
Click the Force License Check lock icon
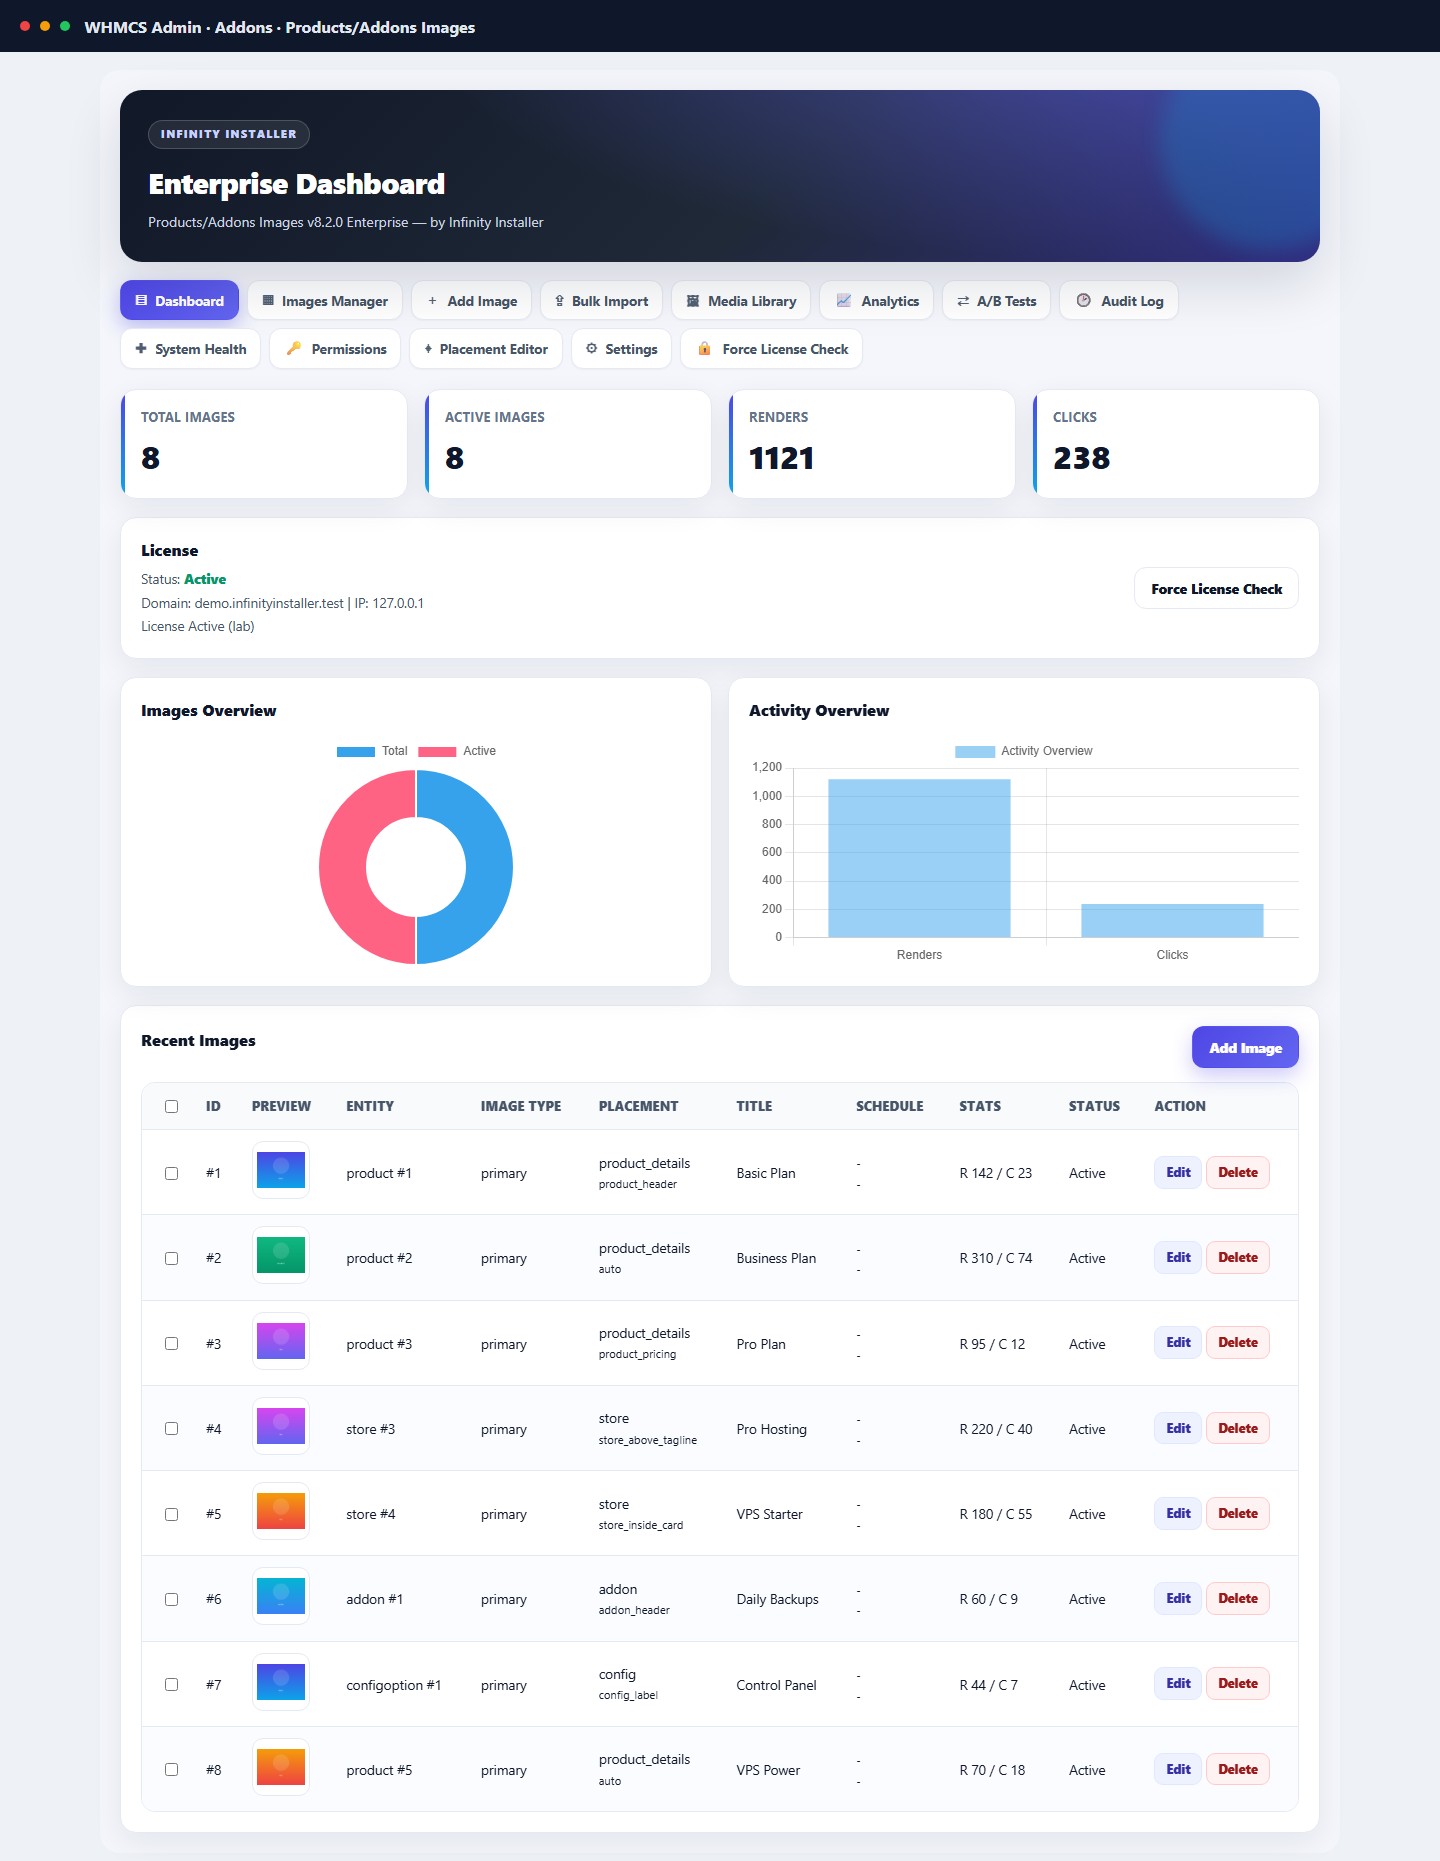click(x=704, y=348)
